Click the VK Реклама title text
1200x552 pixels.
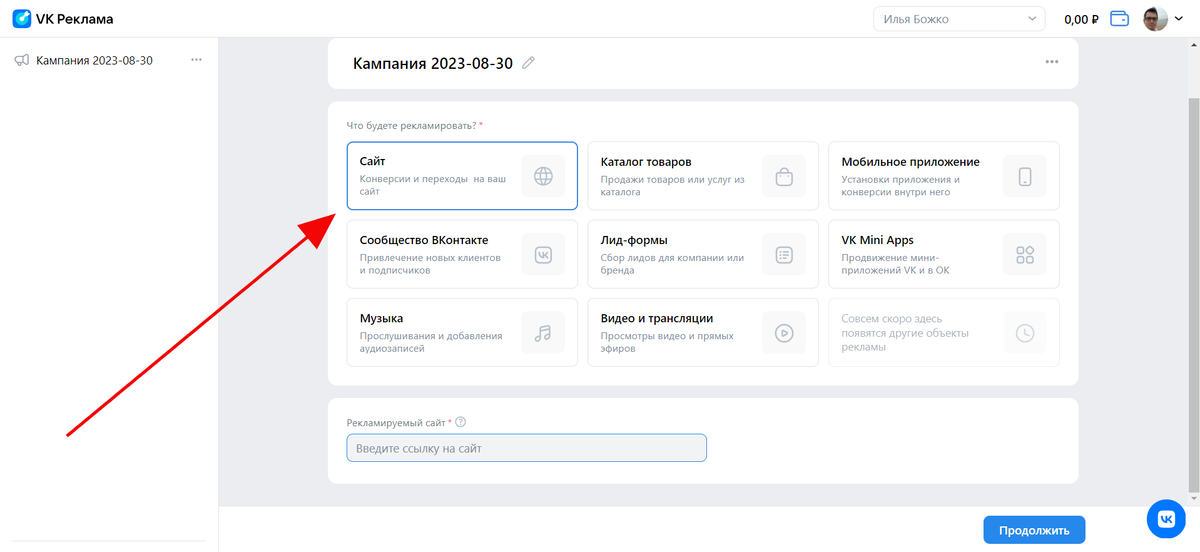click(x=75, y=19)
